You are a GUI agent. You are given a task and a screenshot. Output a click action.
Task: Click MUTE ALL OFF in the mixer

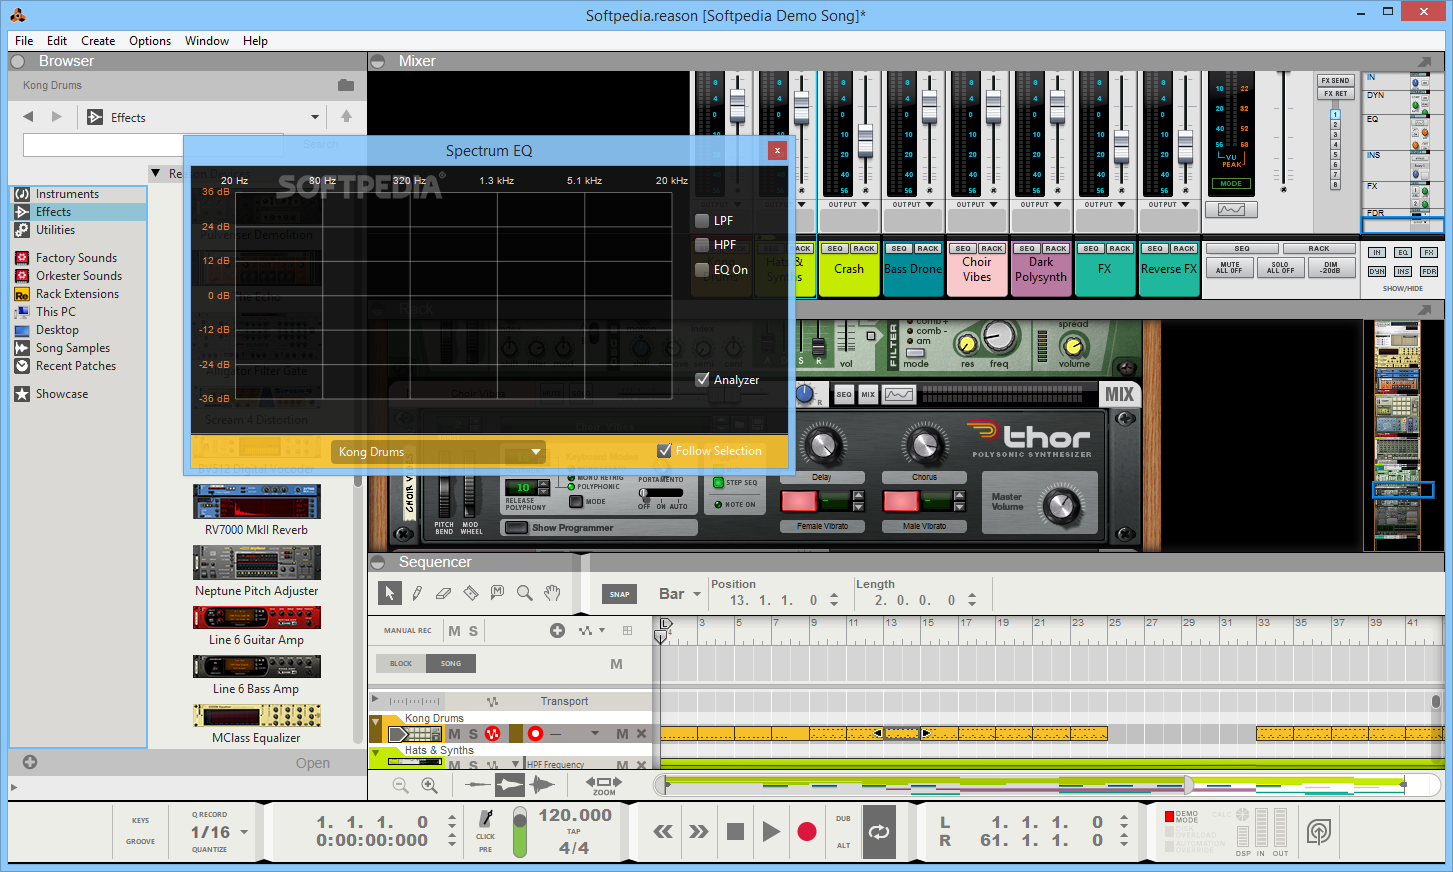pyautogui.click(x=1230, y=268)
